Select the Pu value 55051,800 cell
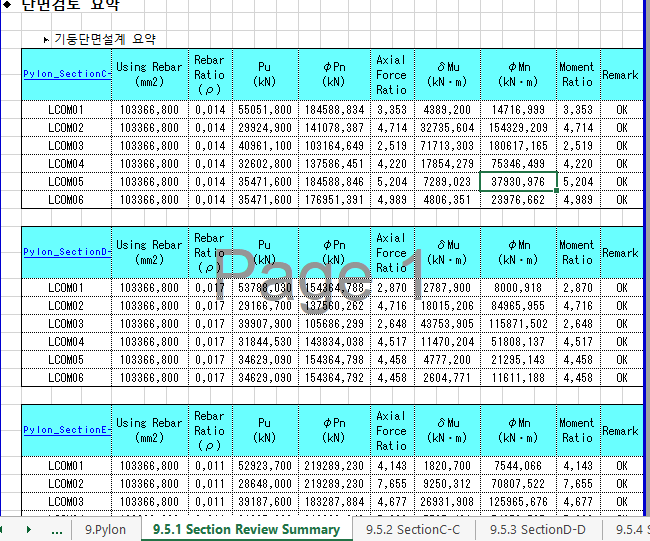This screenshot has width=650, height=541. [264, 109]
